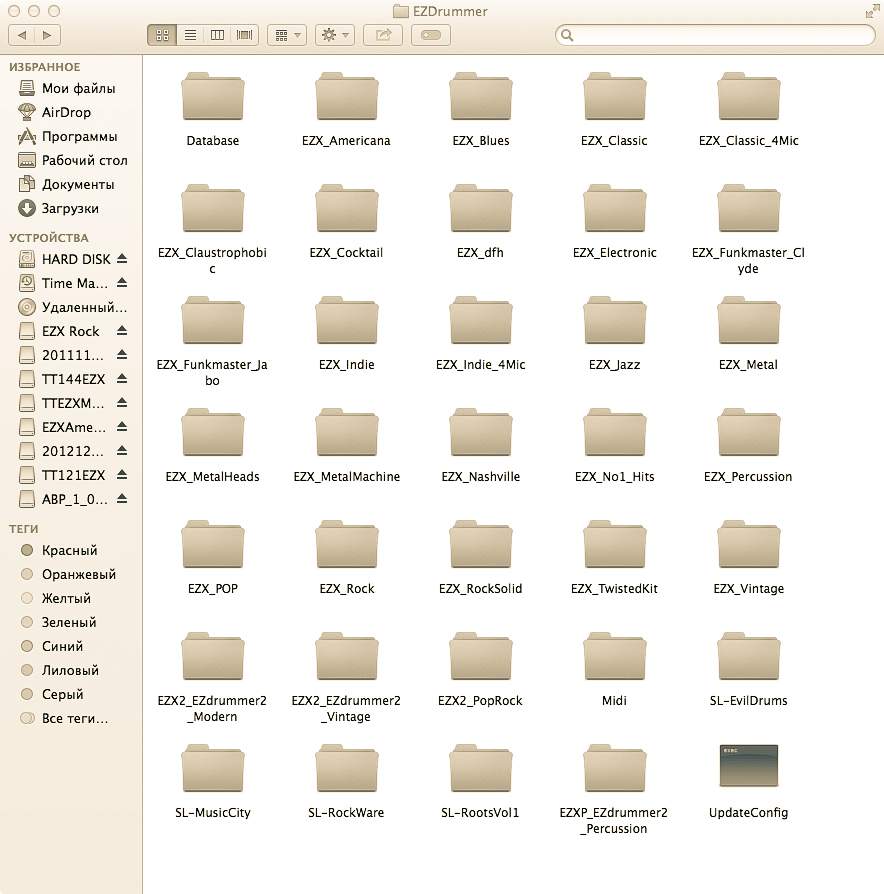The height and width of the screenshot is (894, 884).
Task: Click the Программы sidebar item
Action: click(79, 136)
